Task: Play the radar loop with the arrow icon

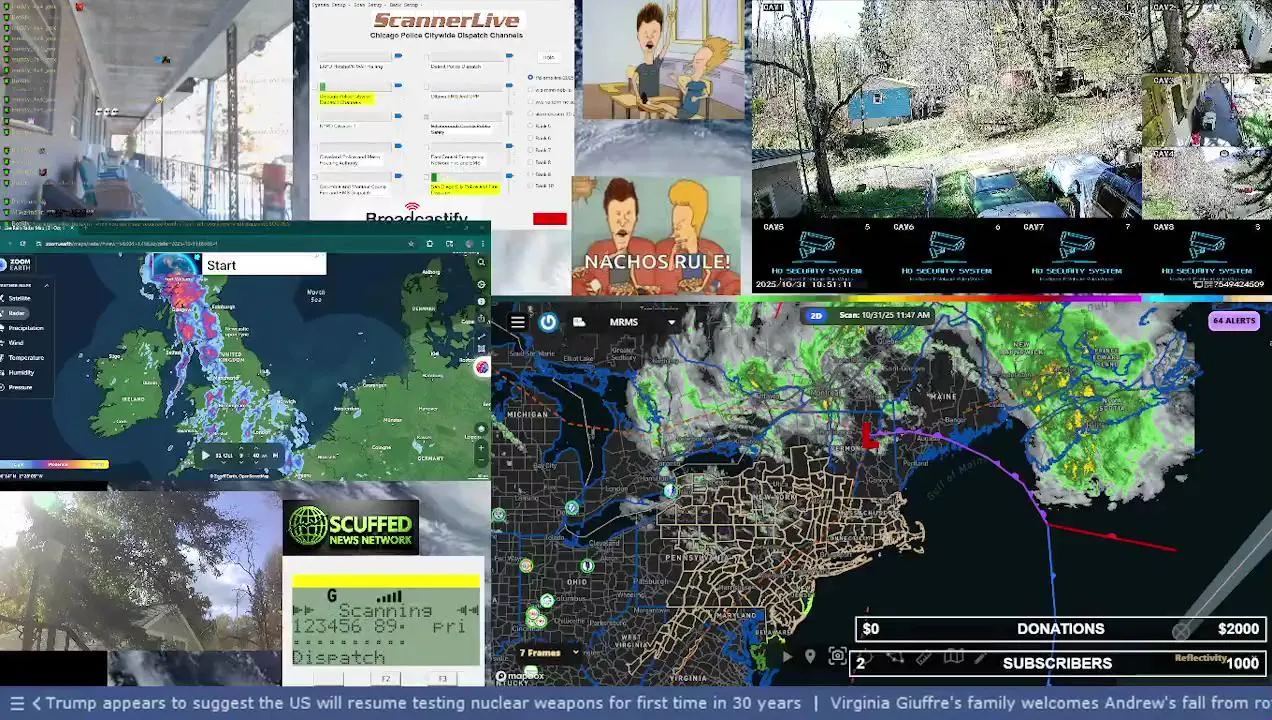Action: click(x=788, y=657)
